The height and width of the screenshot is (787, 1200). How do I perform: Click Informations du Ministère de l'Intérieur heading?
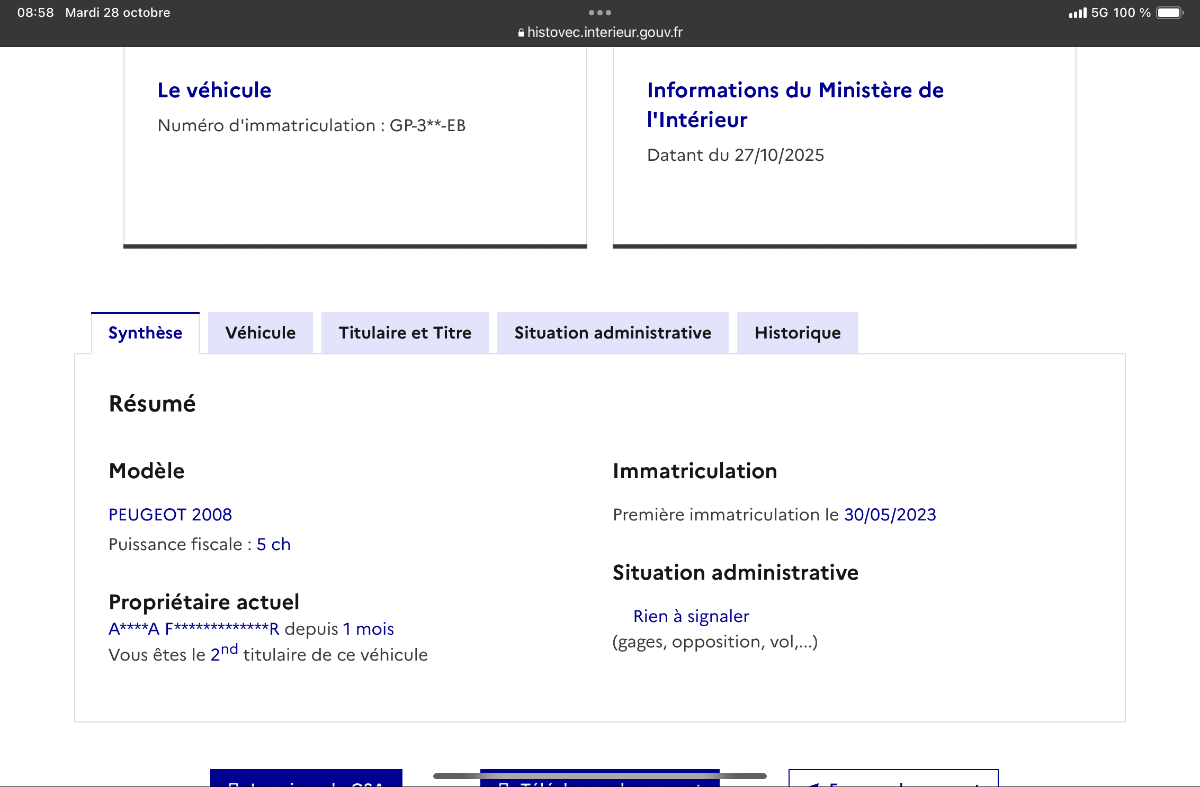tap(795, 104)
